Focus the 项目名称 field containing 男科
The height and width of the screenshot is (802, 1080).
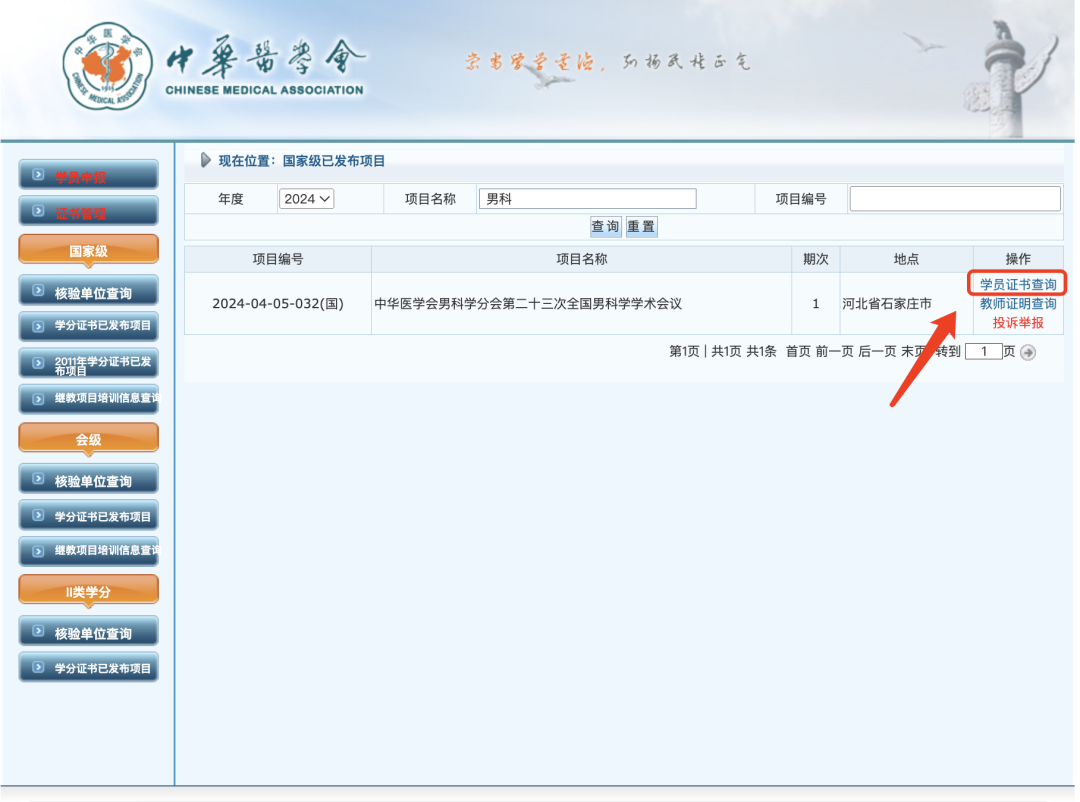tap(588, 198)
